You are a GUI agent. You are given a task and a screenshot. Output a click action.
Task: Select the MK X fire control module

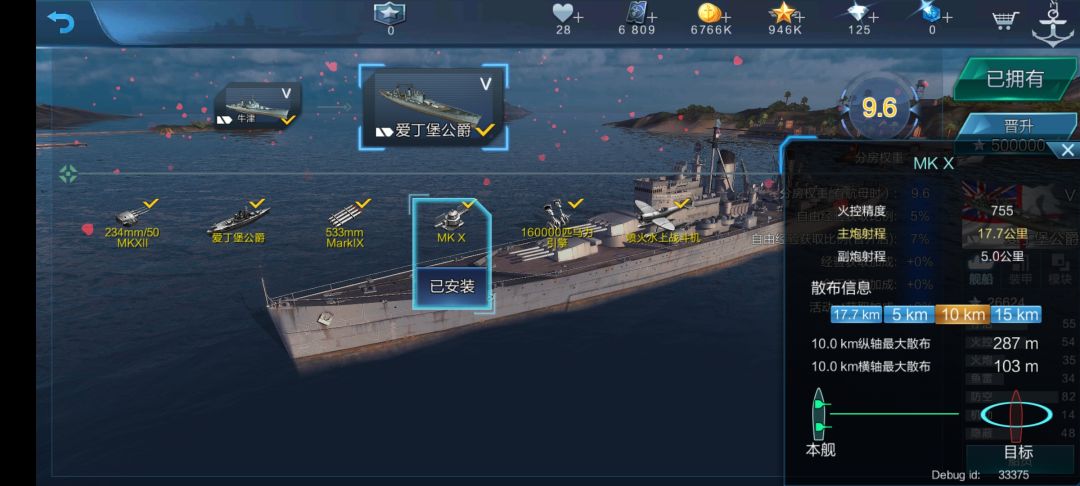point(452,224)
